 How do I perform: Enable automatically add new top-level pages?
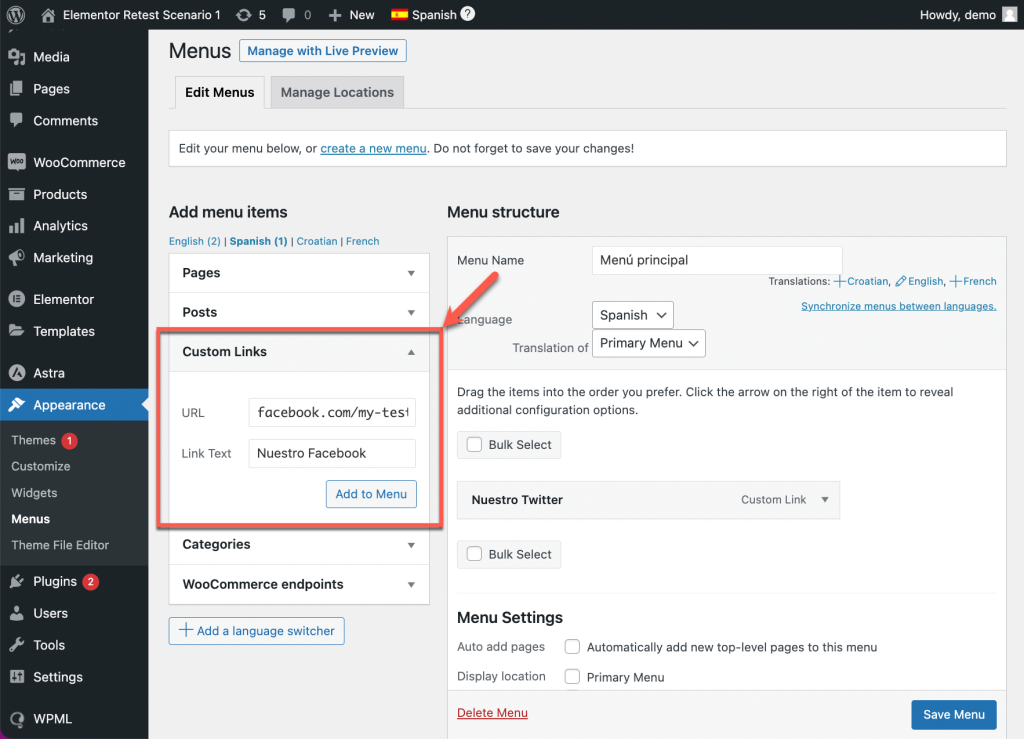pos(573,647)
